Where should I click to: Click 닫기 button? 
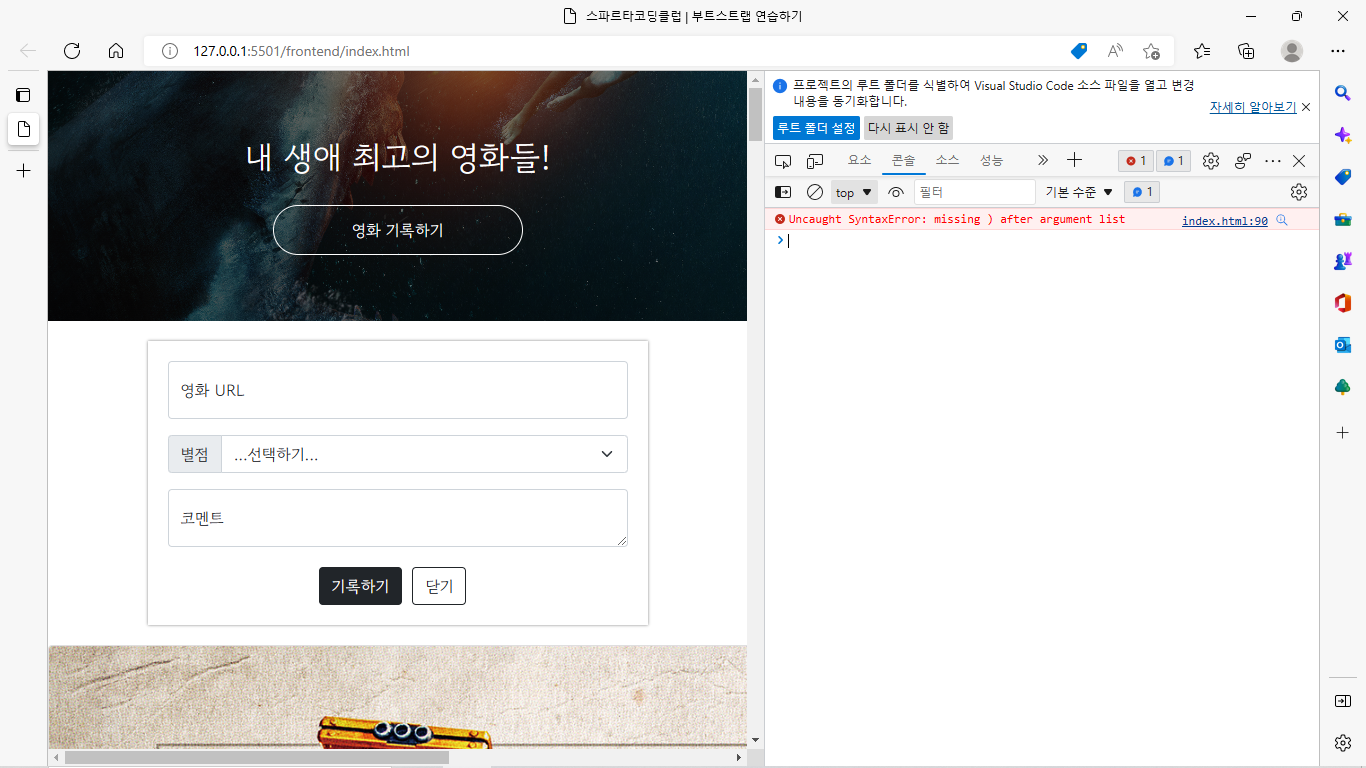click(439, 586)
